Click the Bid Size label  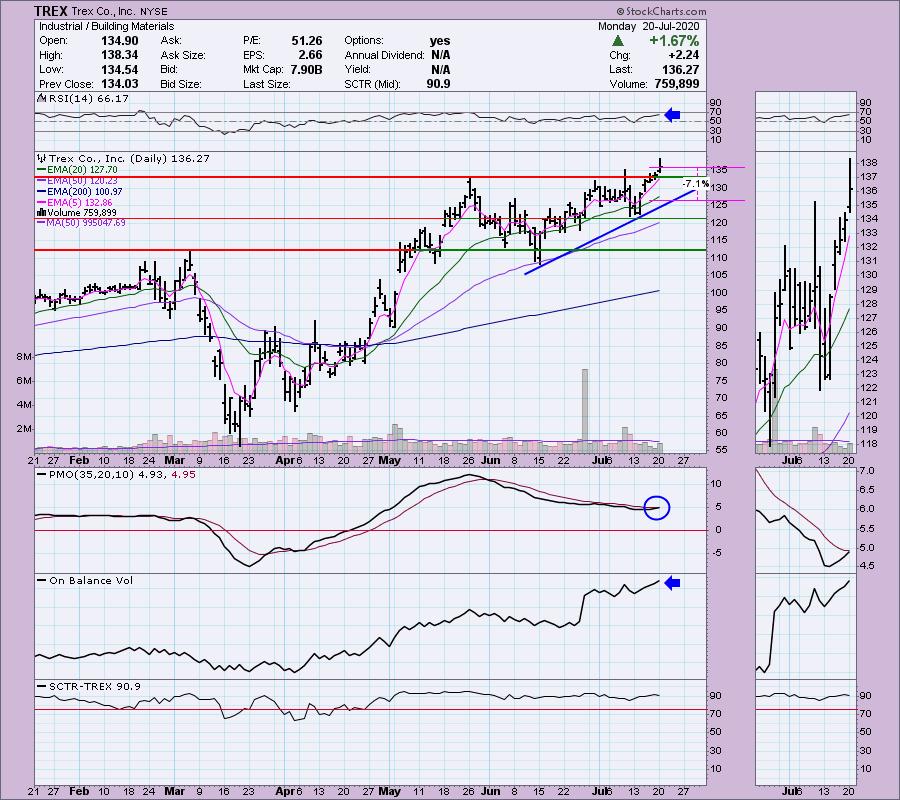181,84
